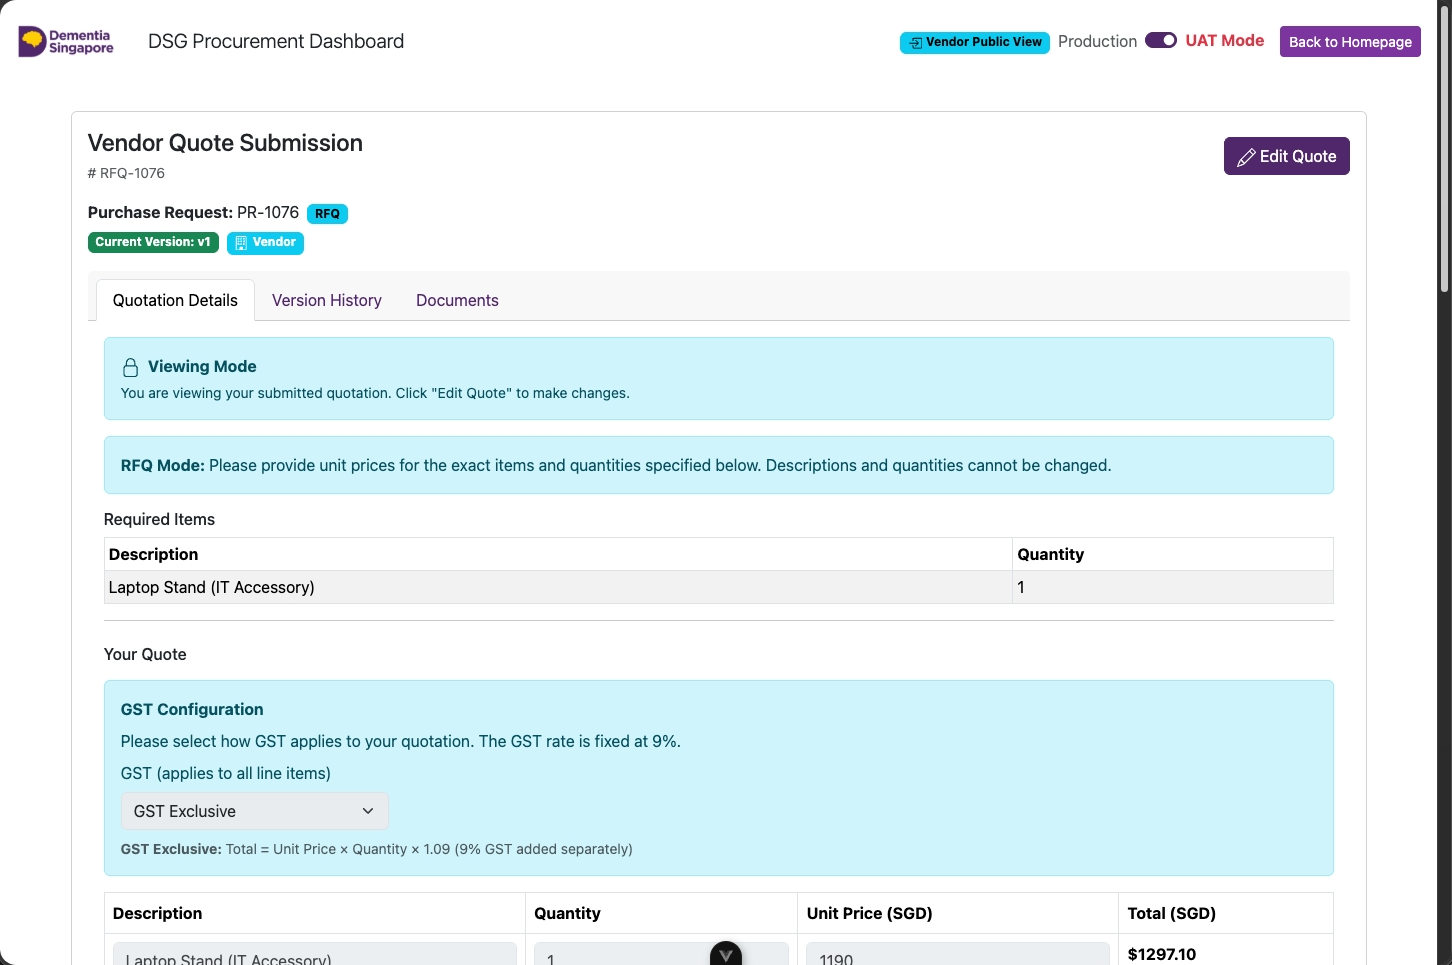Switch to the Quotation Details tab

[175, 300]
